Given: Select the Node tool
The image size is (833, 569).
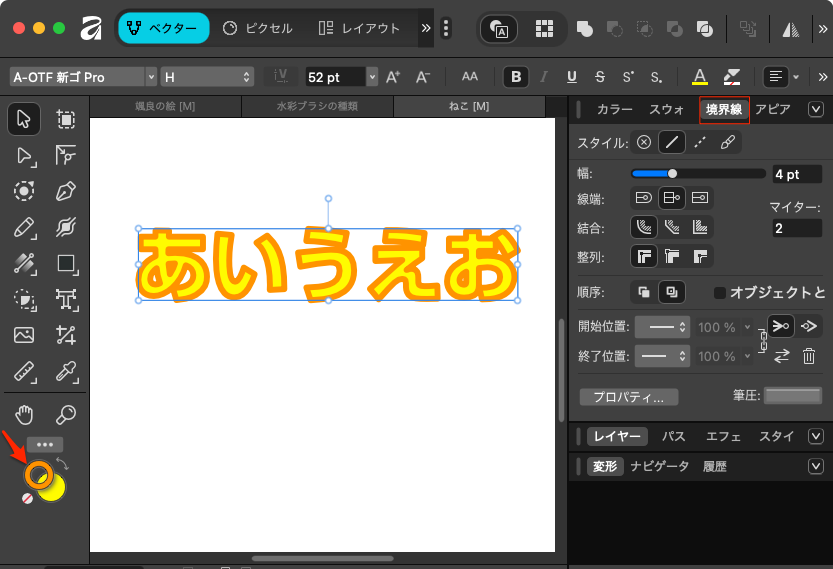Looking at the screenshot, I should (x=24, y=155).
